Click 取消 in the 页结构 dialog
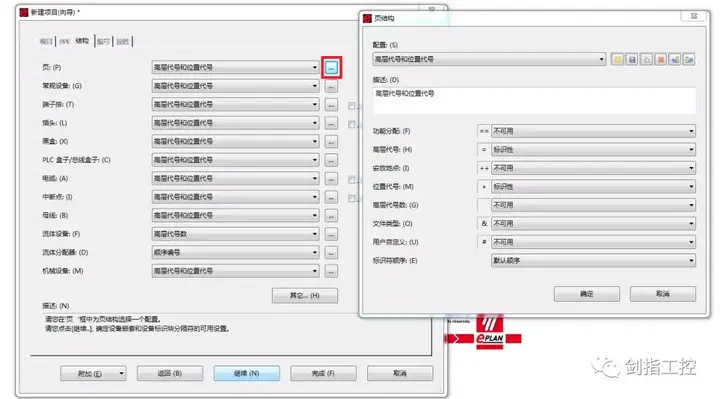The width and height of the screenshot is (720, 399). click(663, 294)
